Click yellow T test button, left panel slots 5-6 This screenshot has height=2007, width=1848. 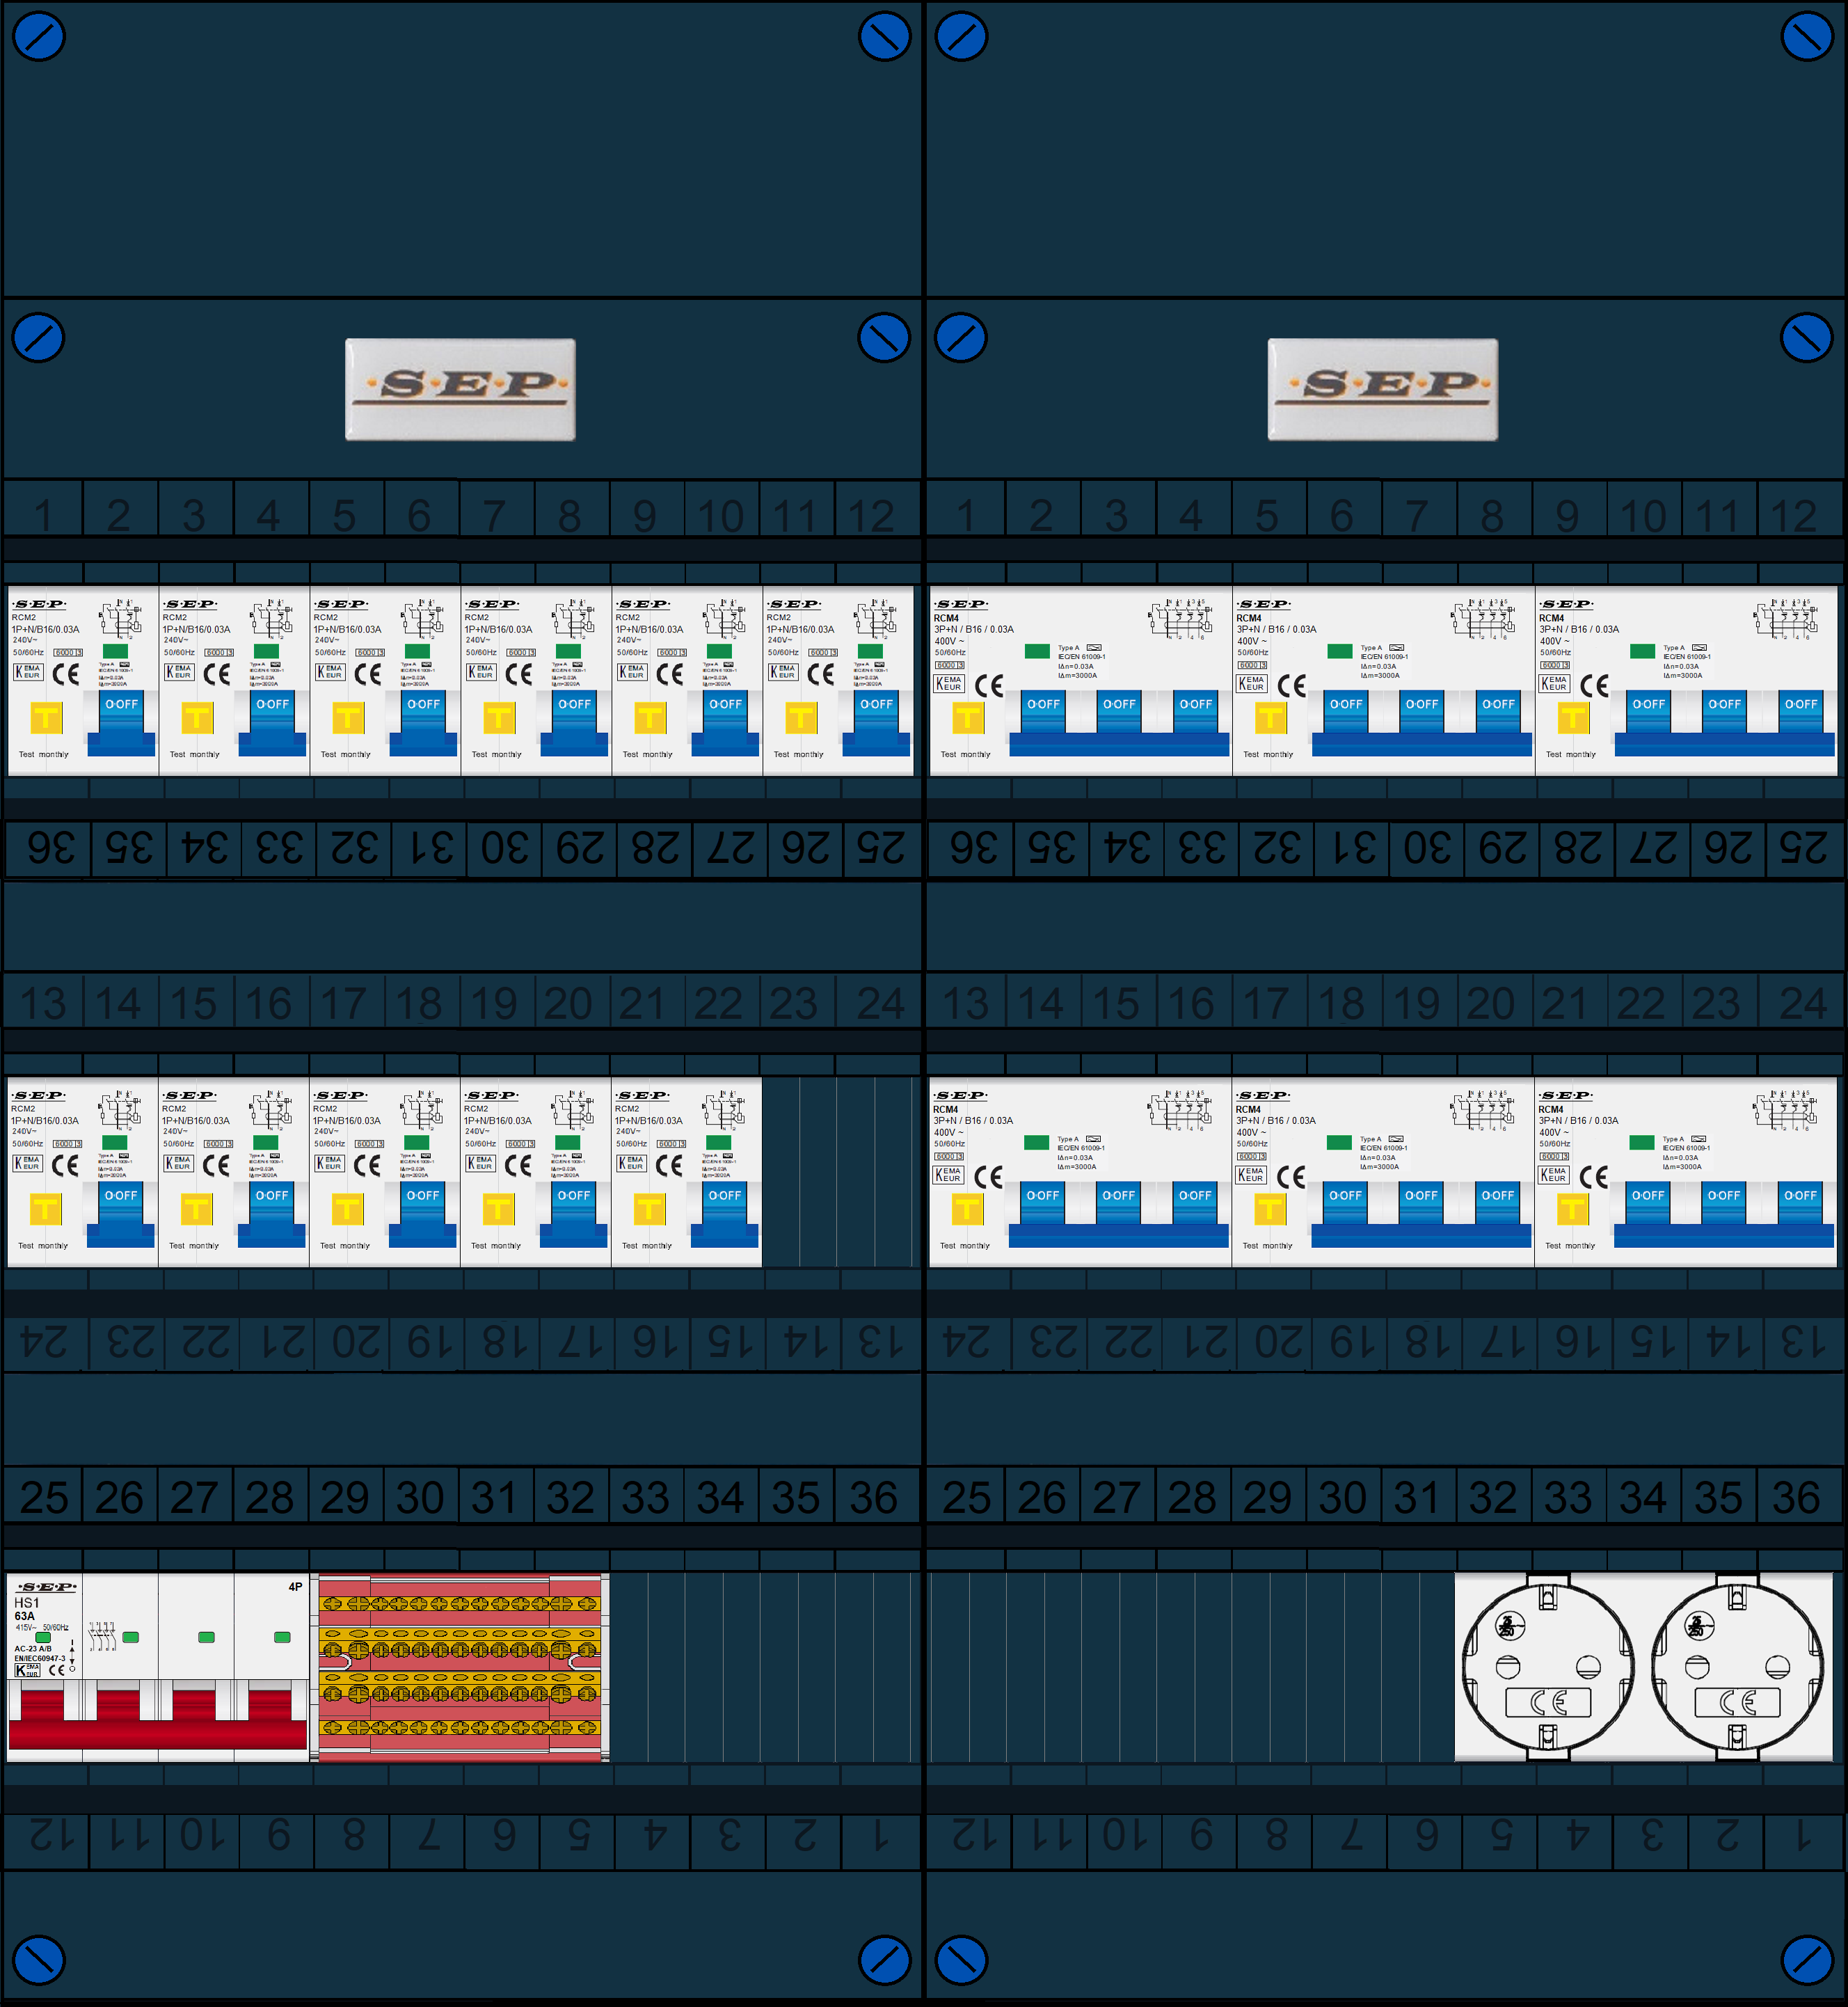coord(348,717)
